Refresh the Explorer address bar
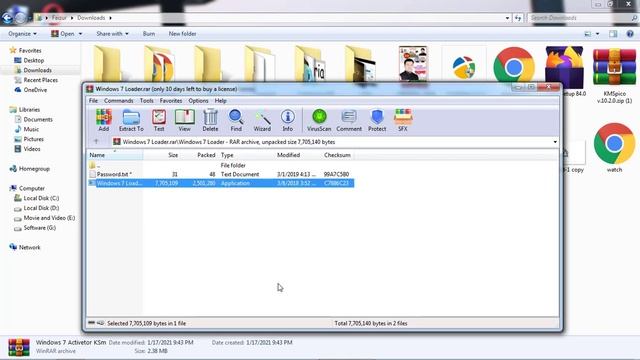This screenshot has width=640, height=360. pyautogui.click(x=518, y=18)
